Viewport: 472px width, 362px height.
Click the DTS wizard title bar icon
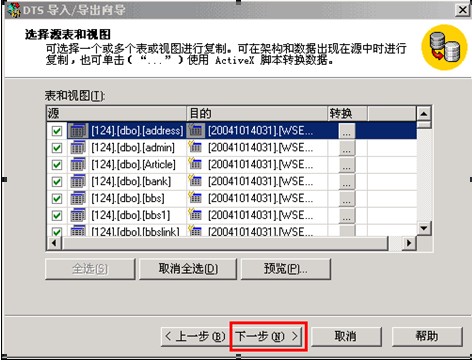[x=14, y=9]
